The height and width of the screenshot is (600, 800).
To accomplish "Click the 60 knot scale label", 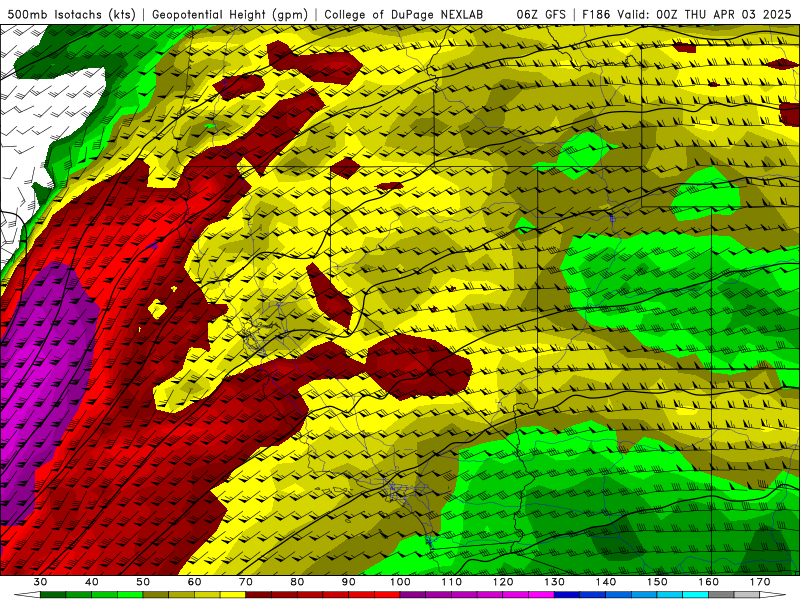I will pos(194,582).
